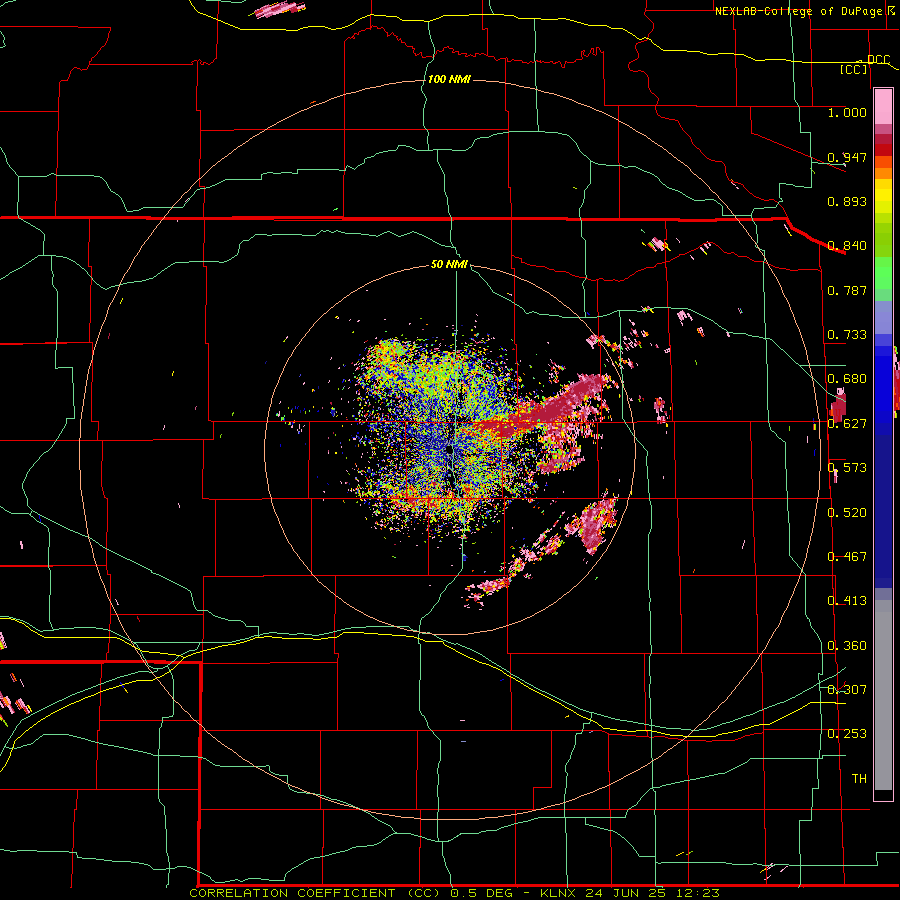This screenshot has height=900, width=900.
Task: Click the 0.840 scale value
Action: [x=847, y=246]
